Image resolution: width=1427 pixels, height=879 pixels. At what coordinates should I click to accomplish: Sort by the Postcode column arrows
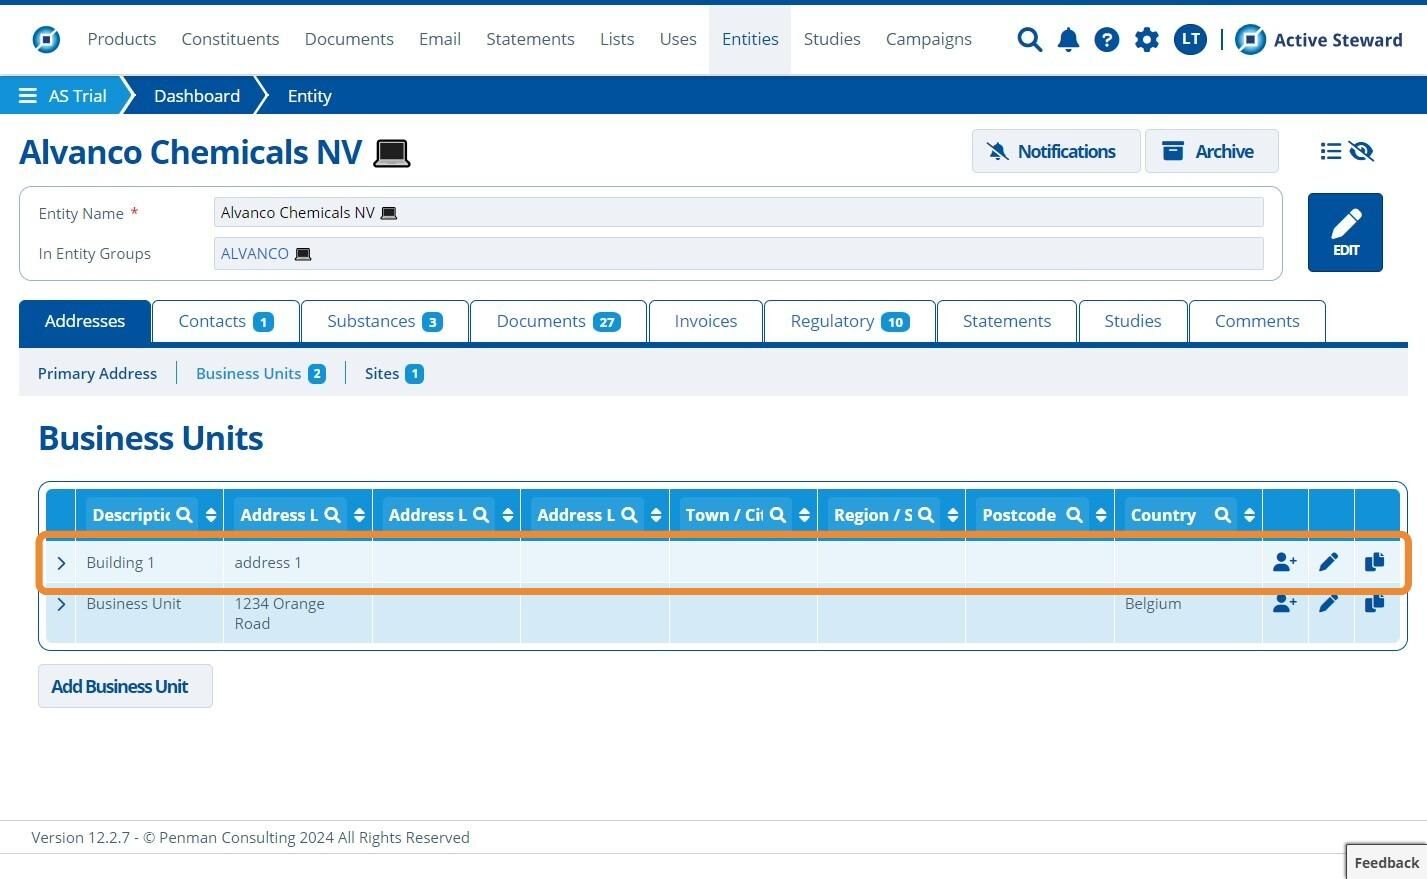[x=1101, y=515]
